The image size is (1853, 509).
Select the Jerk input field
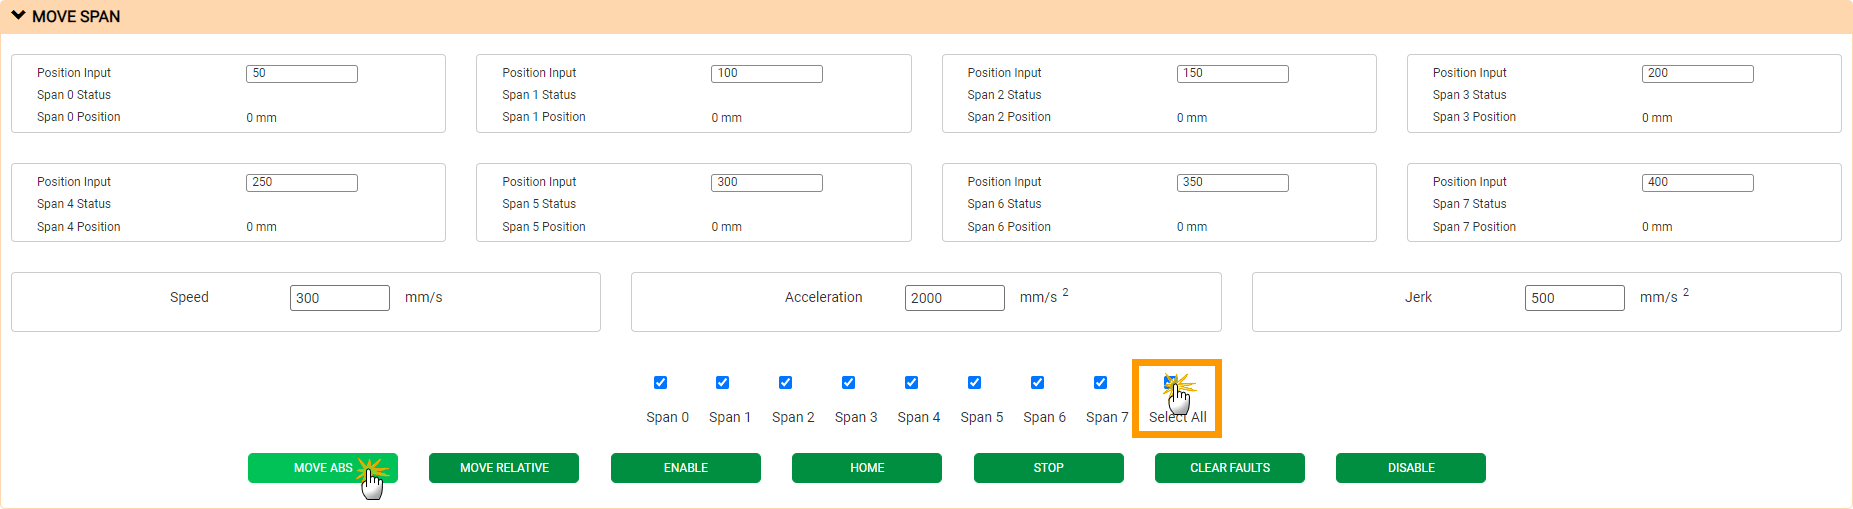1574,298
